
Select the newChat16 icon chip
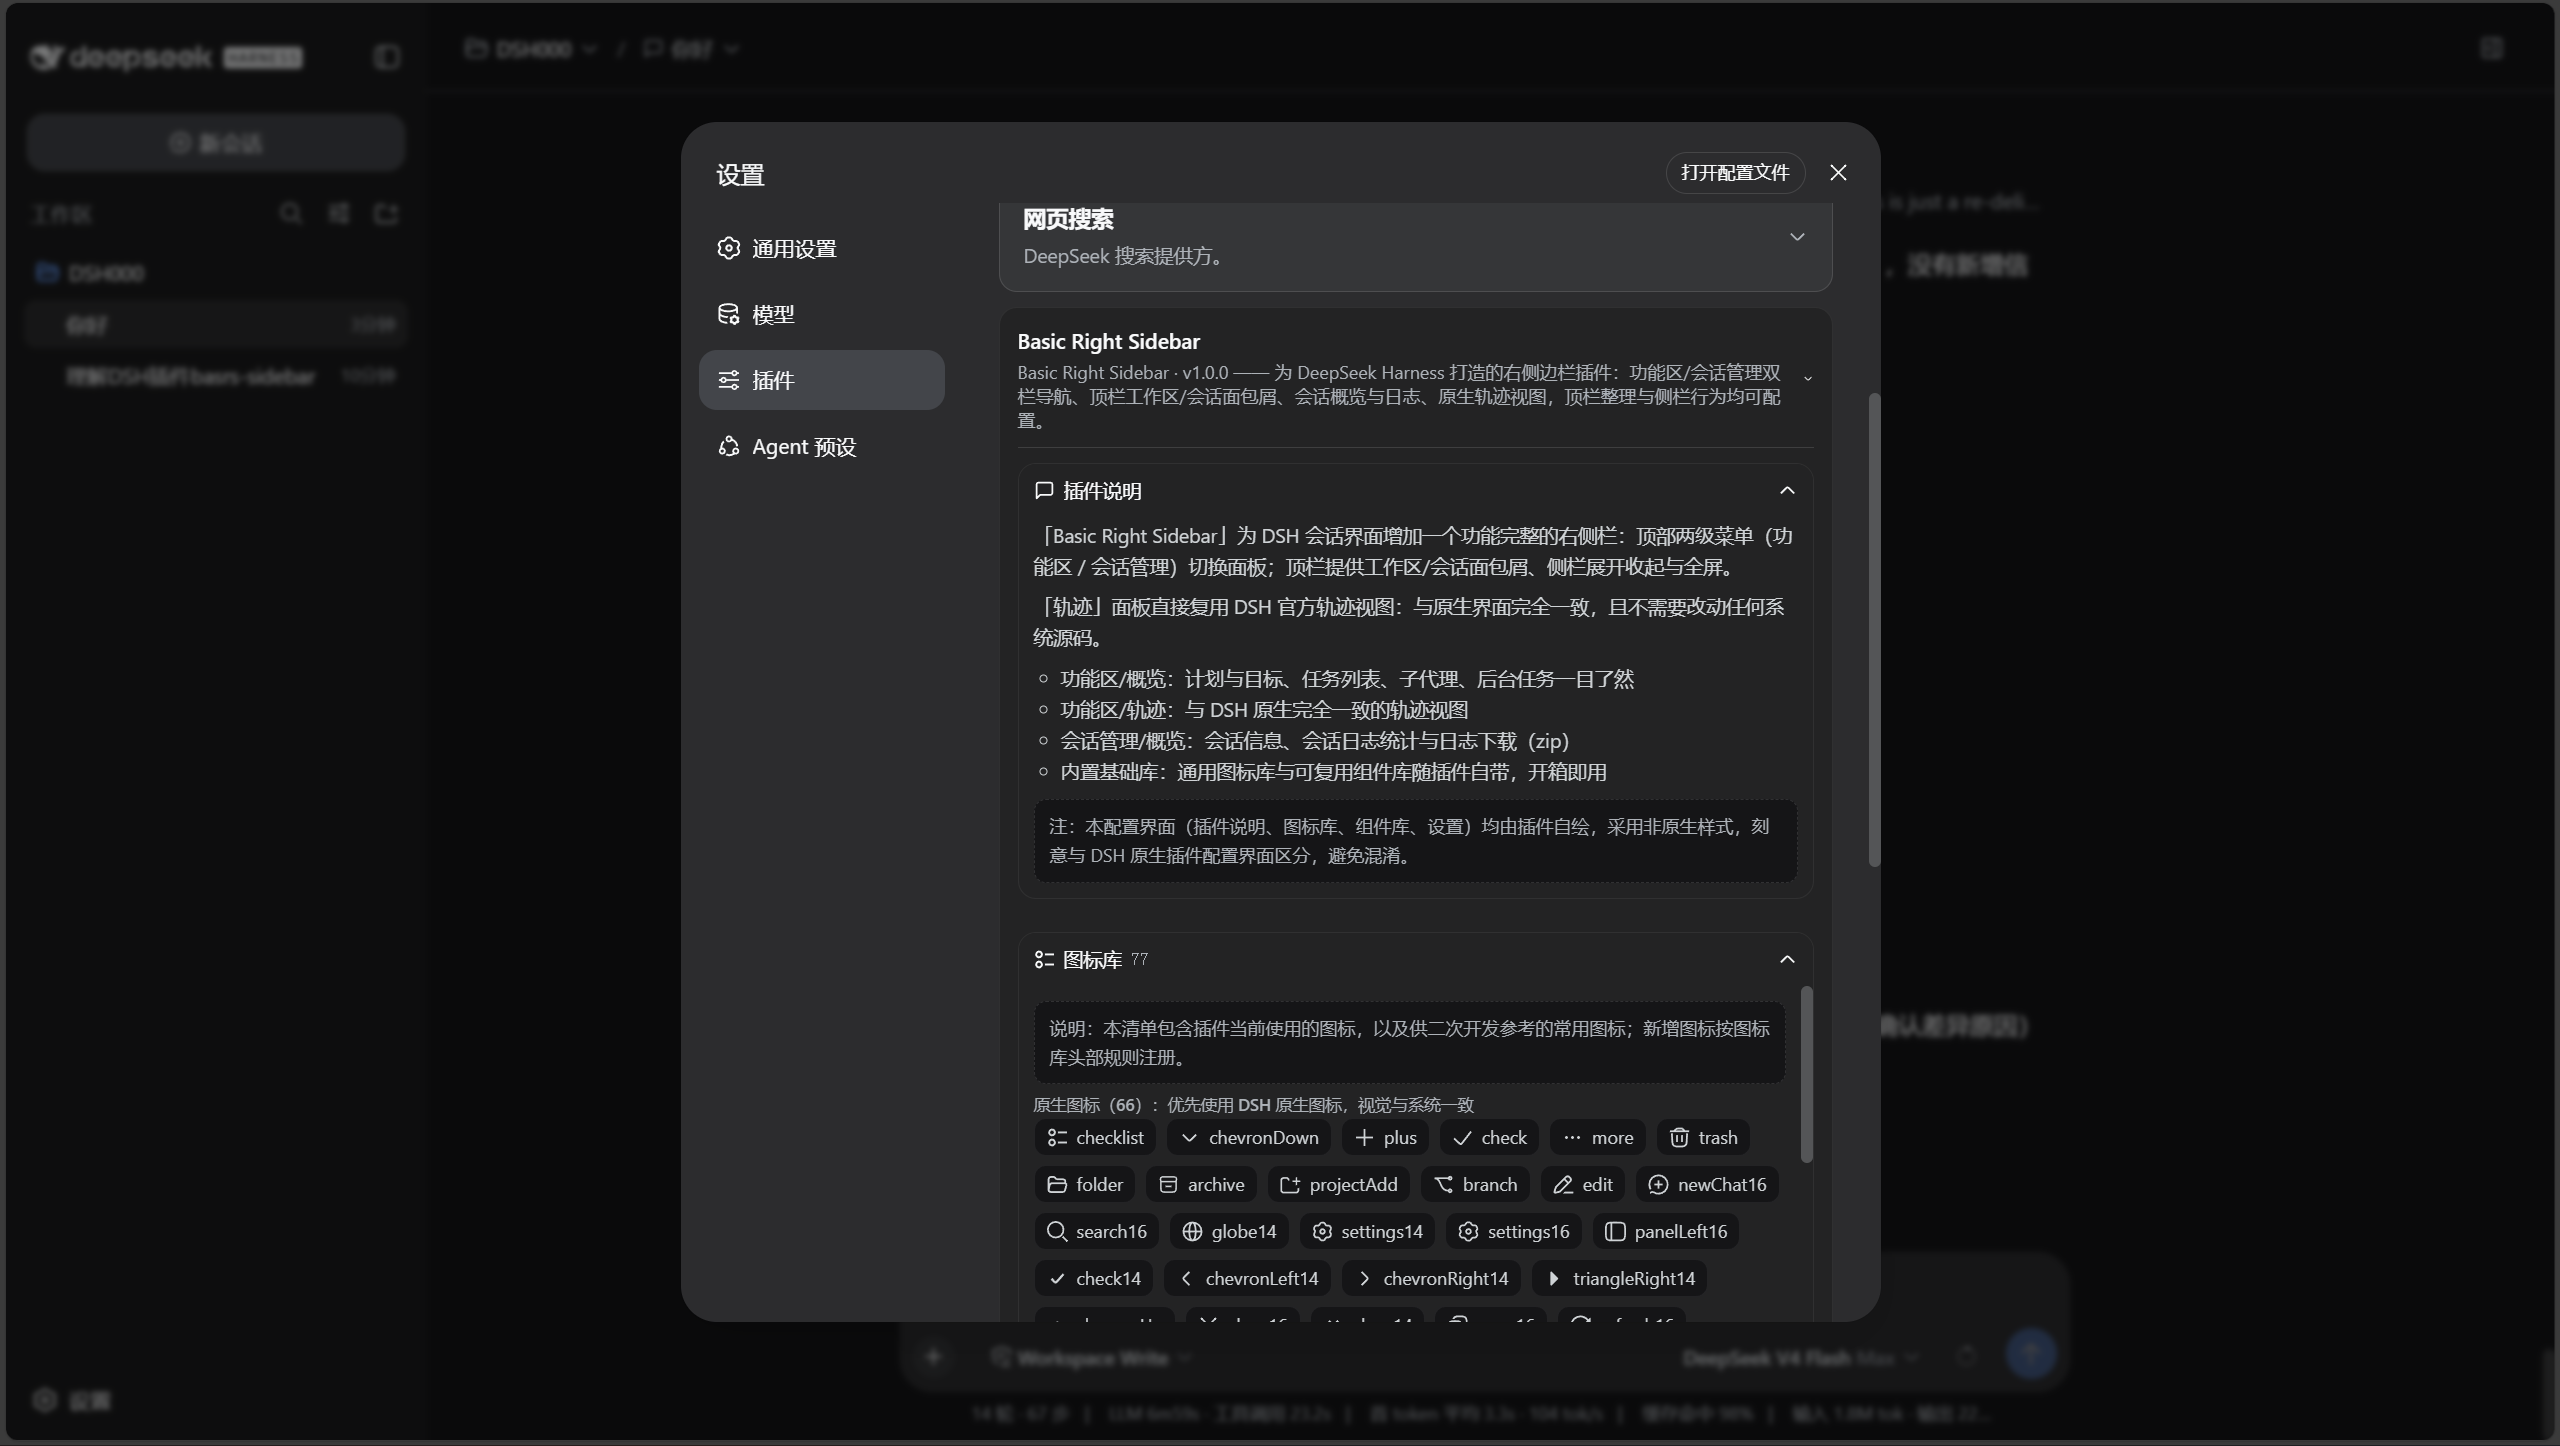click(x=1707, y=1184)
